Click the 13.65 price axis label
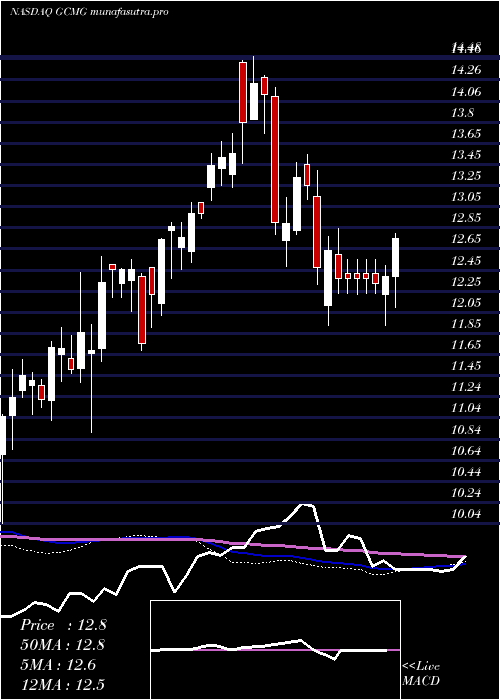This screenshot has height=700, width=500. (x=467, y=134)
